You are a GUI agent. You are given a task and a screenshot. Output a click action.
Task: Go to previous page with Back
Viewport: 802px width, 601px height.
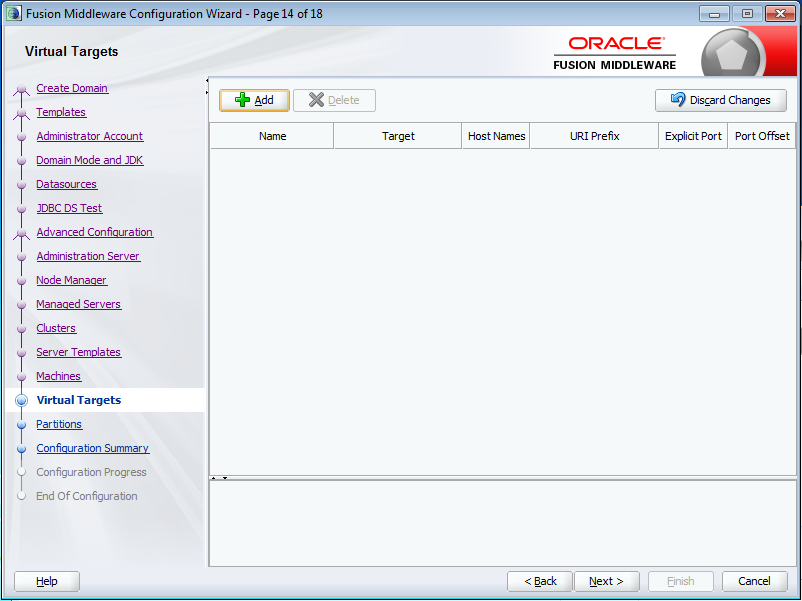pyautogui.click(x=540, y=581)
